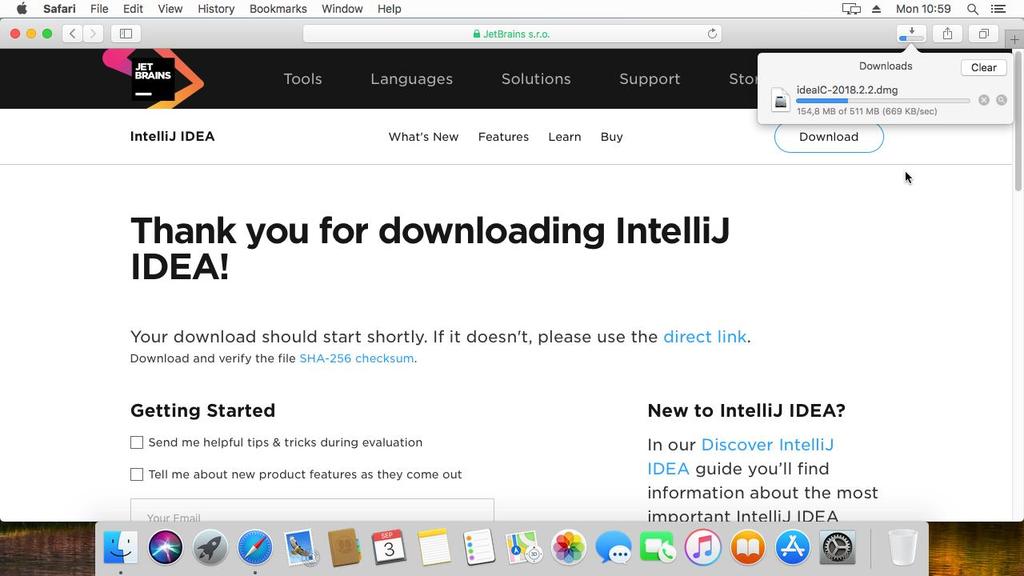The height and width of the screenshot is (576, 1024).
Task: Open the Trash in the dock
Action: (x=903, y=547)
